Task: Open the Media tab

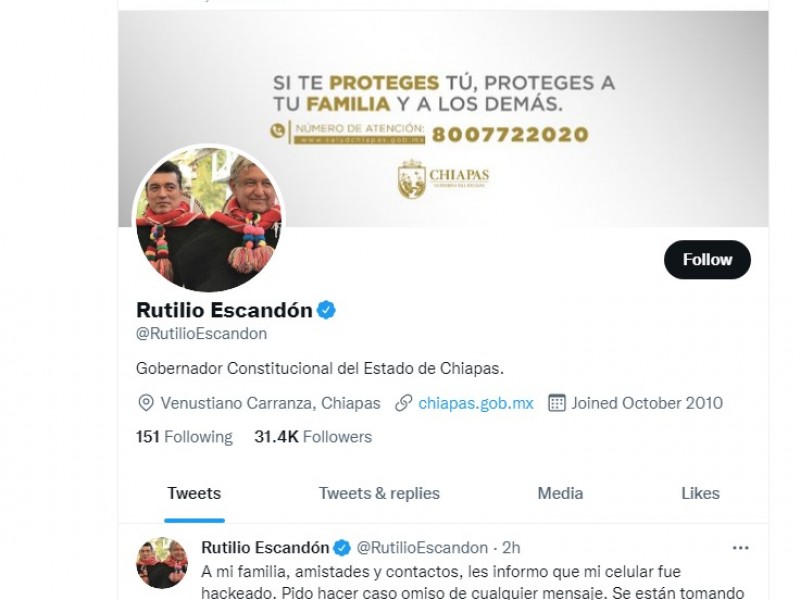Action: (560, 493)
